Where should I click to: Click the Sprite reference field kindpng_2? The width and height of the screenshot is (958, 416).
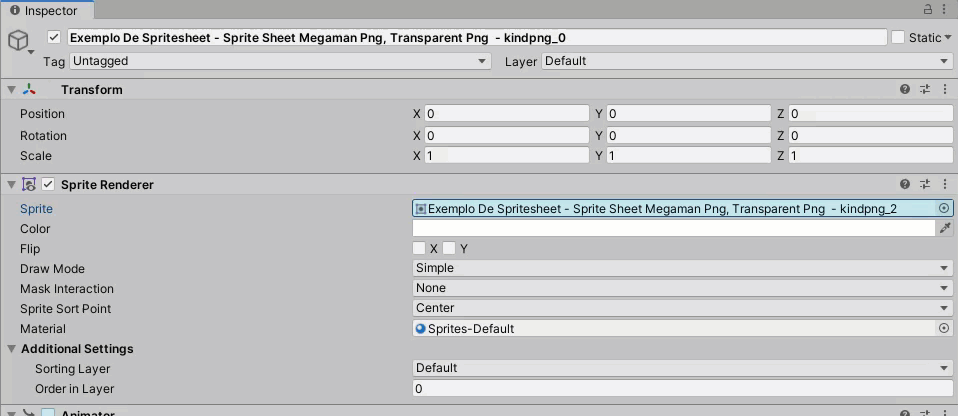(x=682, y=208)
